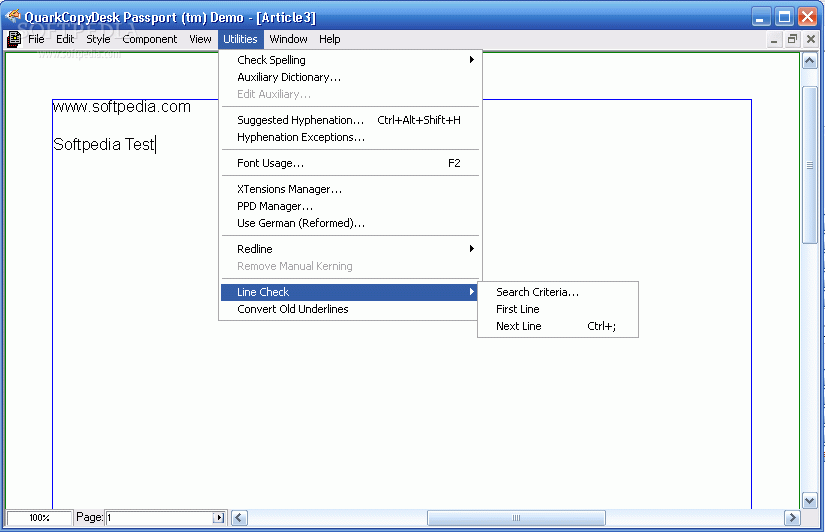The height and width of the screenshot is (532, 825).
Task: Select the highlighted Line Check item
Action: [x=349, y=292]
